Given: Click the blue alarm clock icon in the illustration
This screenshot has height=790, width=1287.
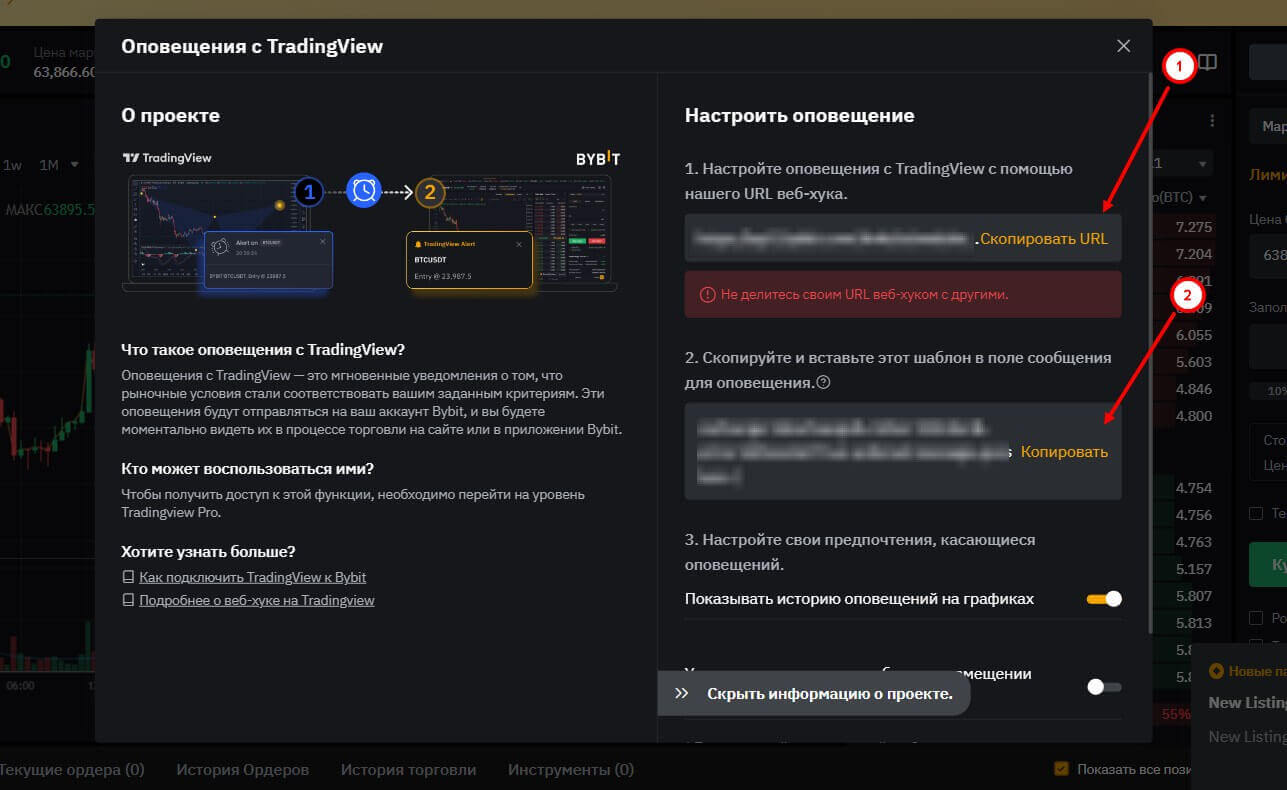Looking at the screenshot, I should click(364, 190).
